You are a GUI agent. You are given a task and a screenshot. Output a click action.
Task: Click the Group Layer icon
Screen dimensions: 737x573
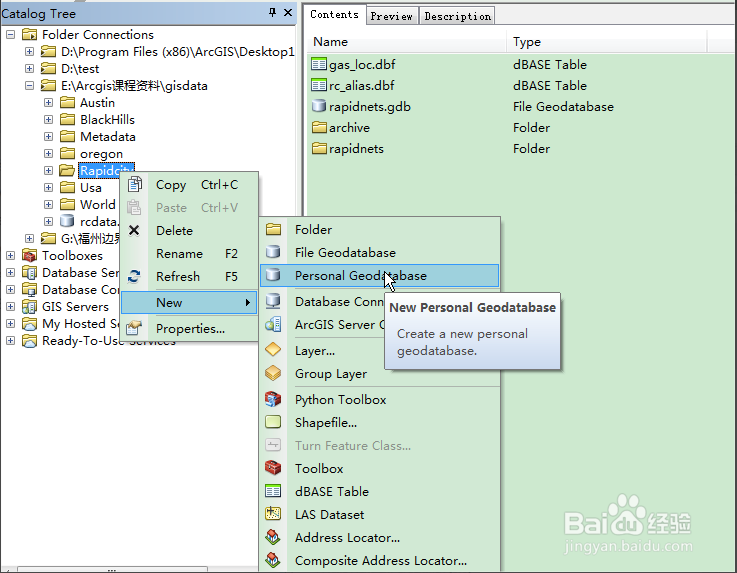pyautogui.click(x=273, y=373)
